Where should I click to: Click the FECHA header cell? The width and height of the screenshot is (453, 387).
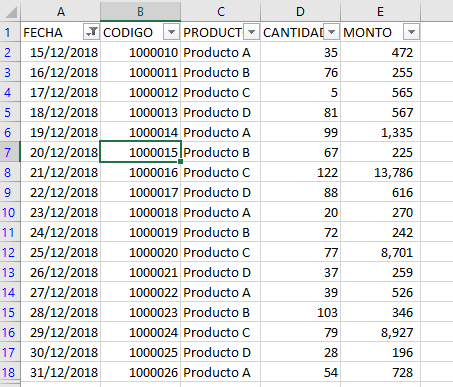60,32
